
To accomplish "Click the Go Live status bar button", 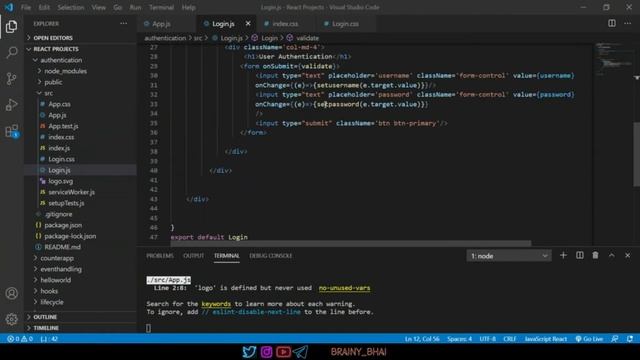I will pos(589,339).
